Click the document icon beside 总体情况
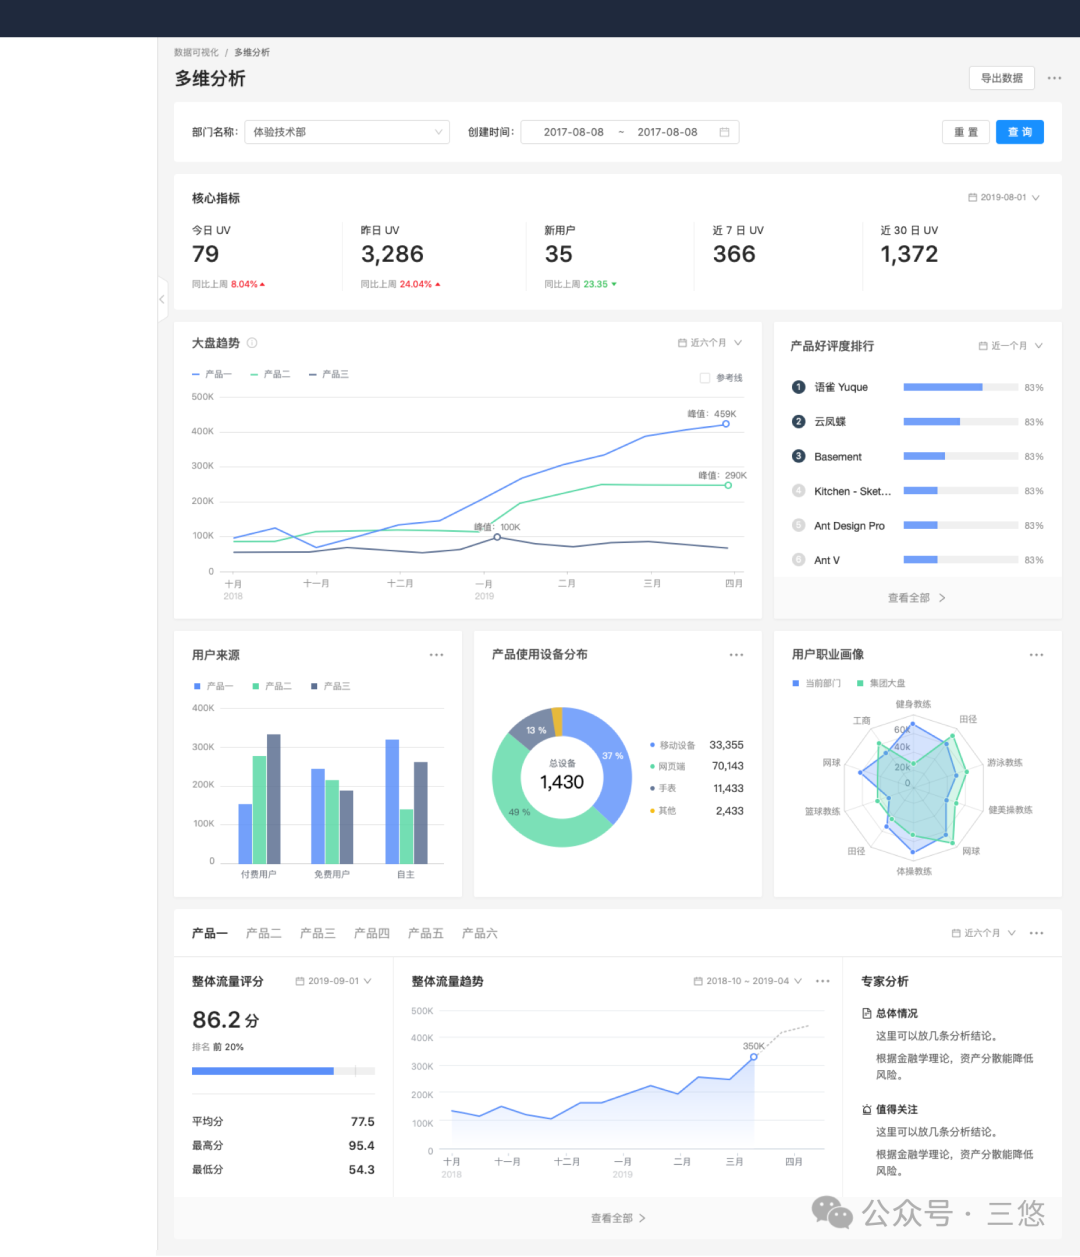 click(x=867, y=1013)
